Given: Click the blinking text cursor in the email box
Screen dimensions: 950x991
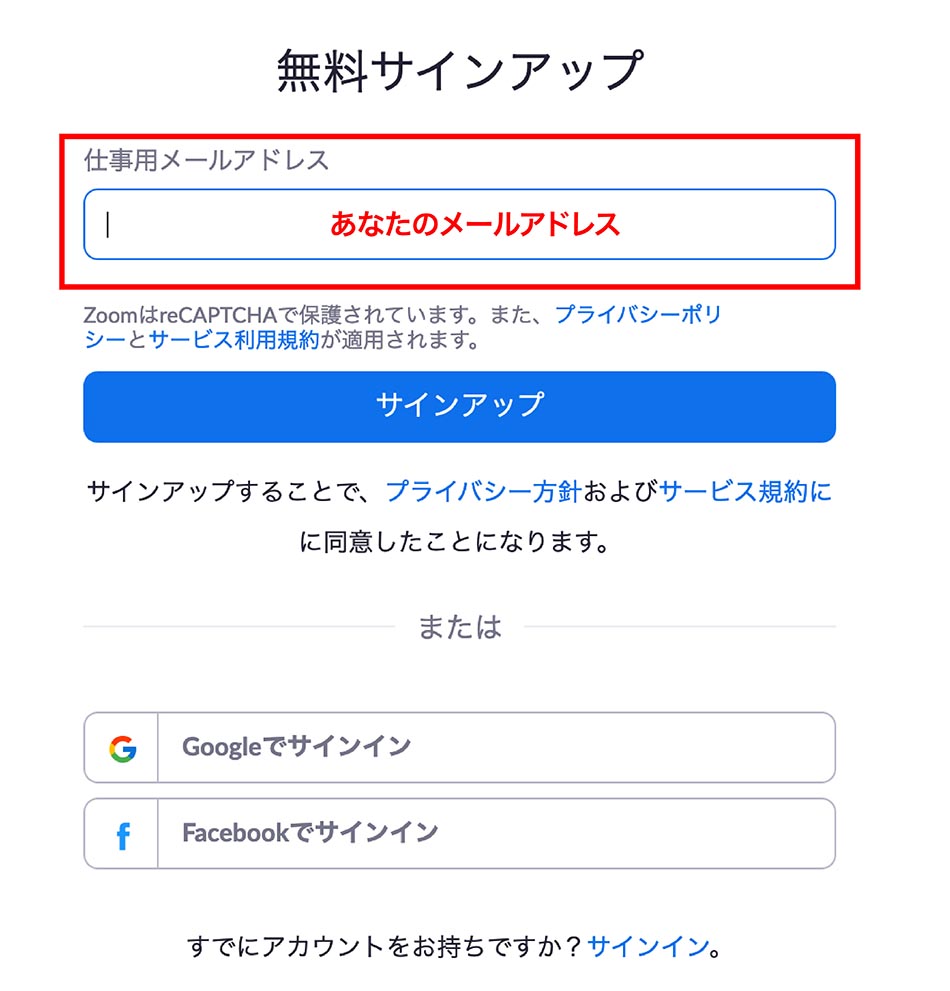Looking at the screenshot, I should 108,224.
